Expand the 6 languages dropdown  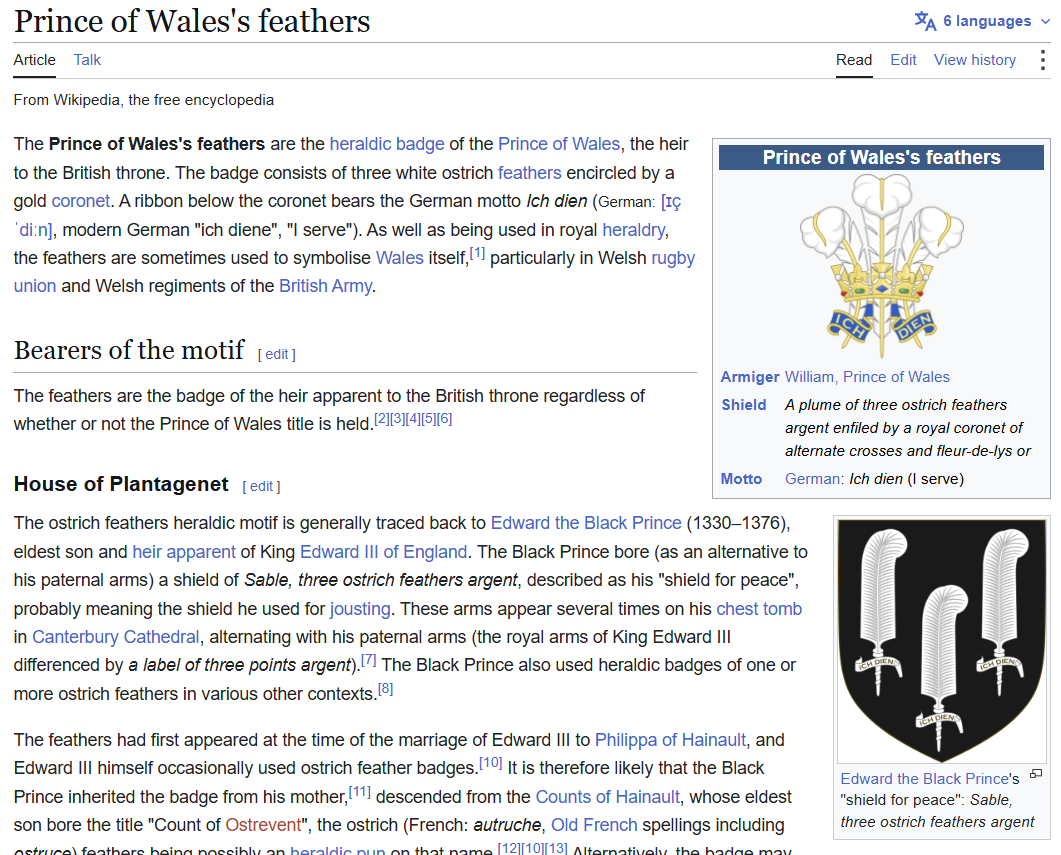click(996, 21)
